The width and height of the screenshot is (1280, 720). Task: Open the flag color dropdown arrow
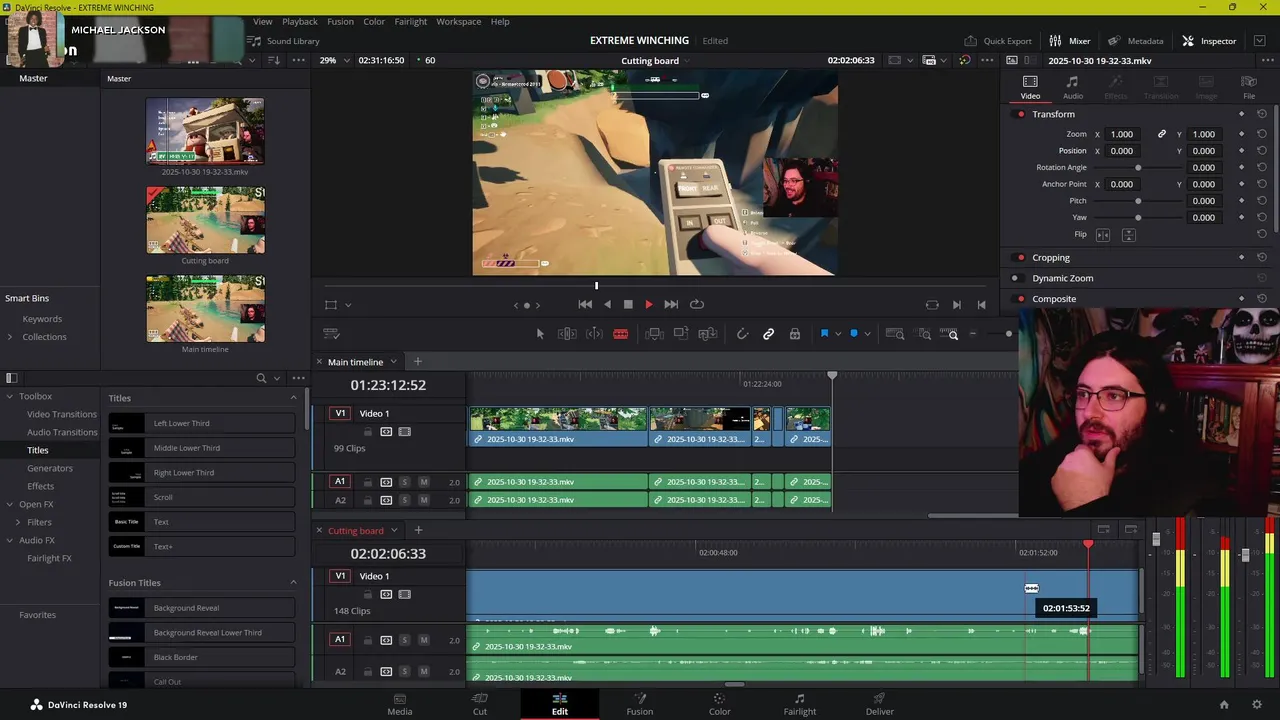pyautogui.click(x=837, y=334)
